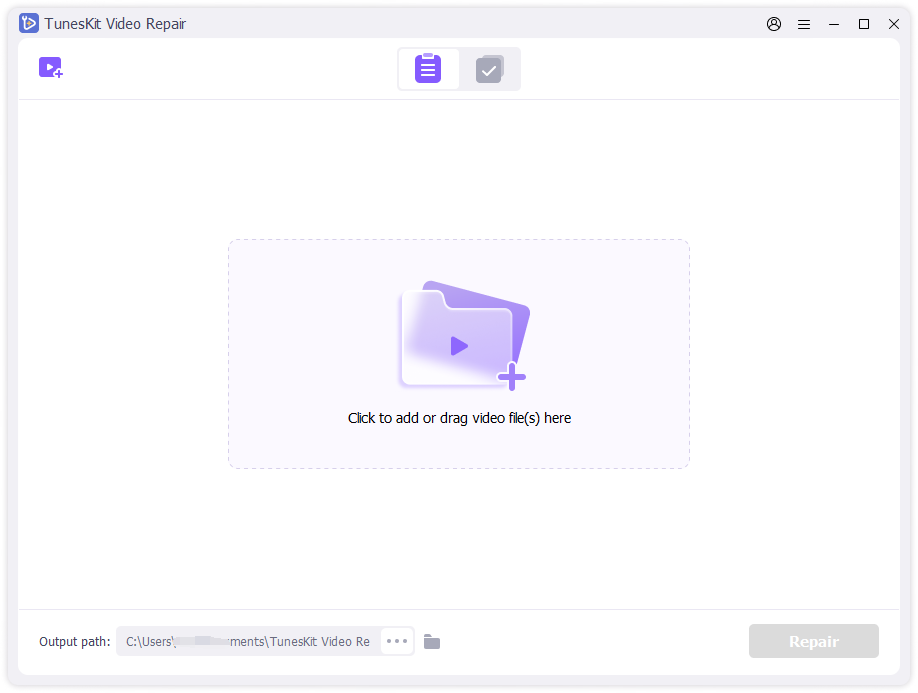Screen dimensions: 918x693
Task: Browse output path with the three-dots button
Action: pyautogui.click(x=397, y=641)
